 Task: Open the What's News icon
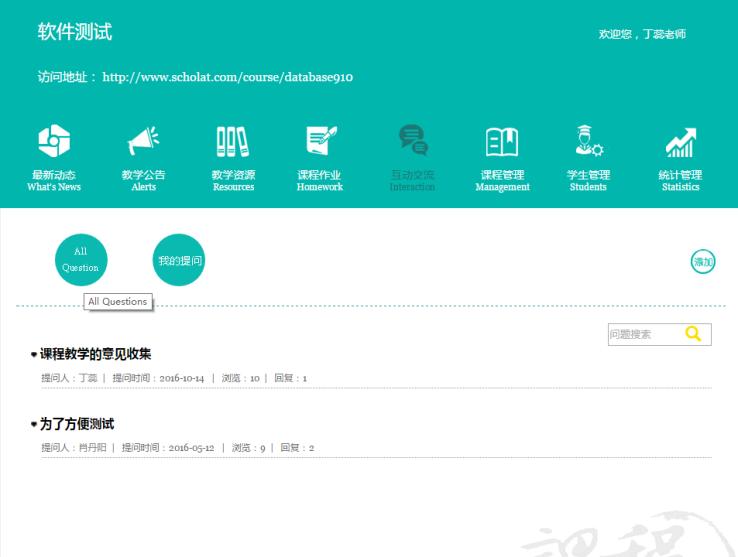54,143
